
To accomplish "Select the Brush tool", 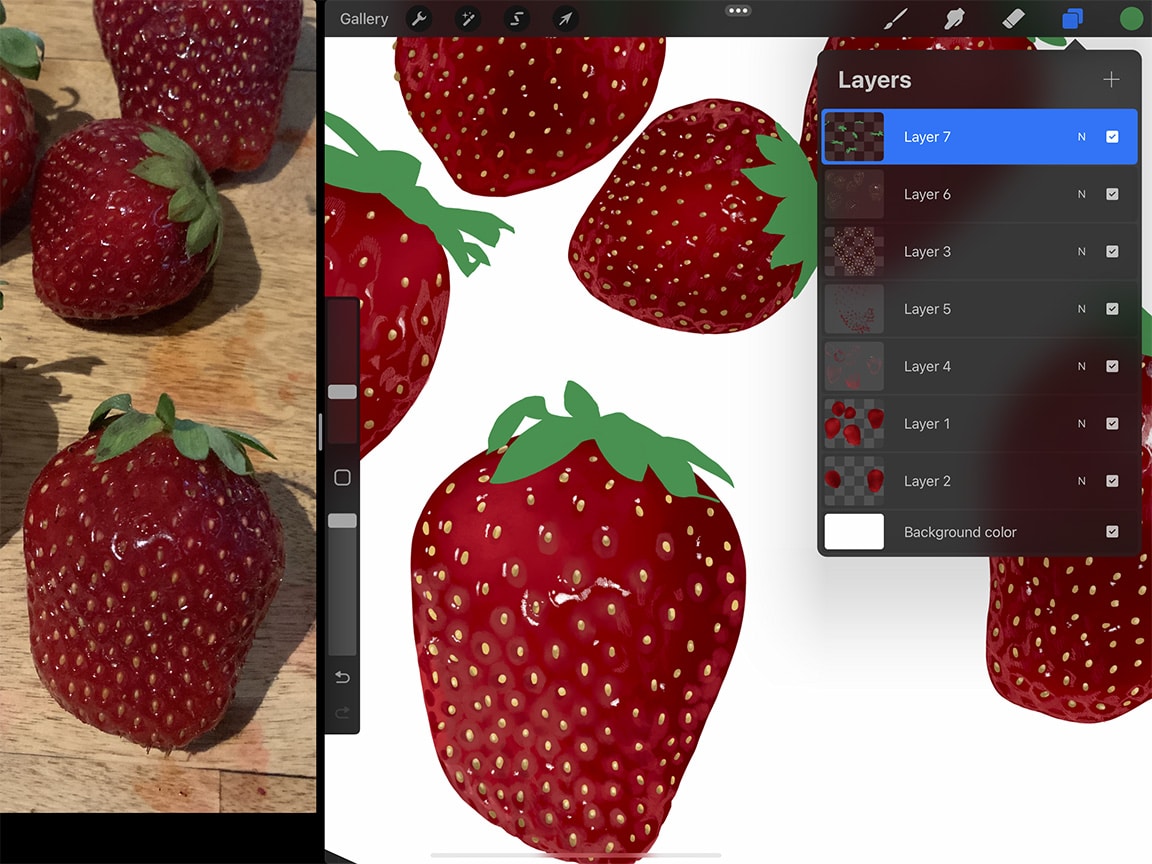I will point(895,17).
